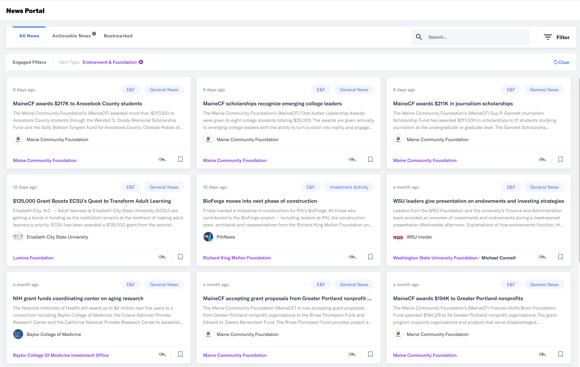Click the News Portal title

pos(25,11)
